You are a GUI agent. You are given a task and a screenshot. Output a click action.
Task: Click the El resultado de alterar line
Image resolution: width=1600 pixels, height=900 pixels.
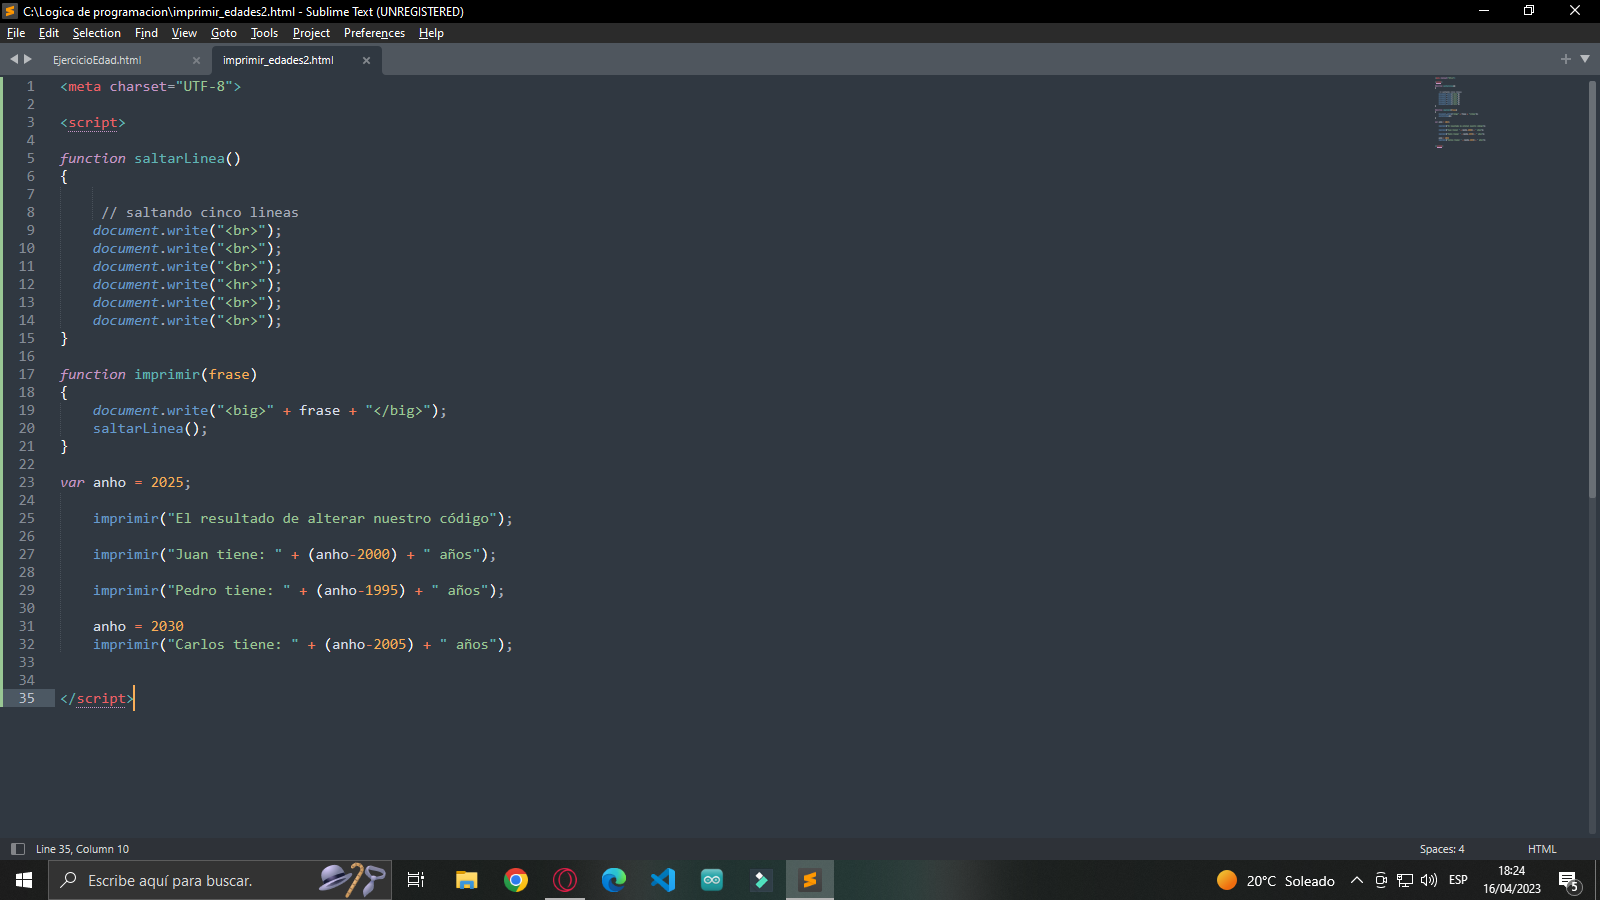click(x=303, y=519)
